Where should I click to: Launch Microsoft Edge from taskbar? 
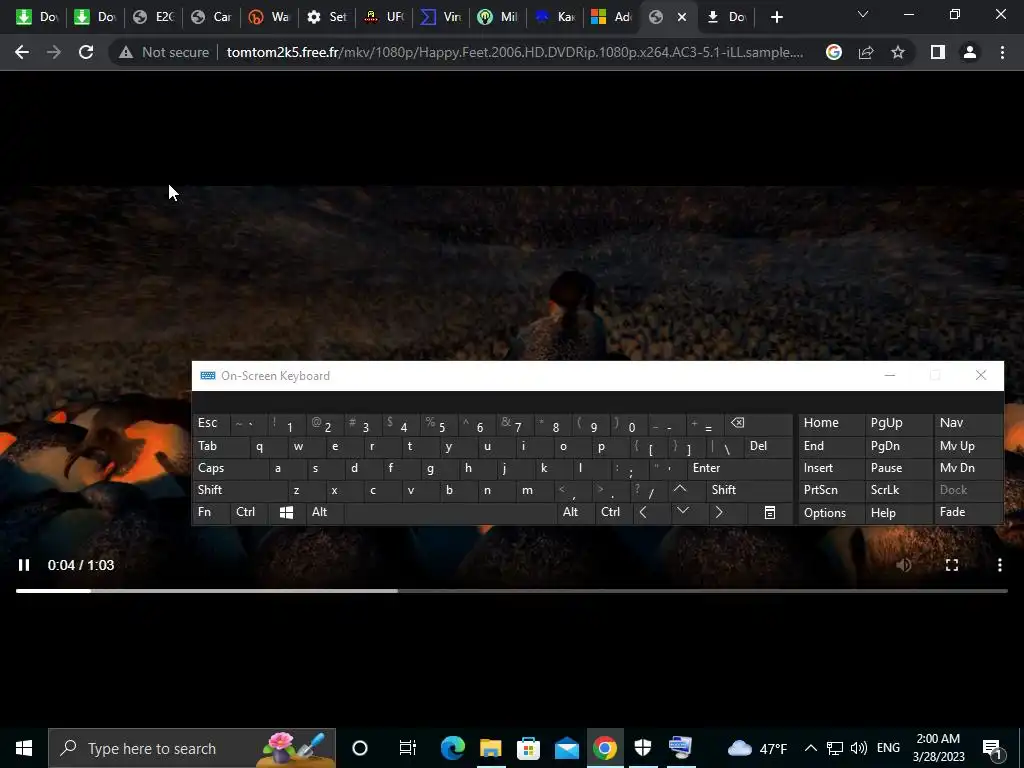[x=453, y=748]
